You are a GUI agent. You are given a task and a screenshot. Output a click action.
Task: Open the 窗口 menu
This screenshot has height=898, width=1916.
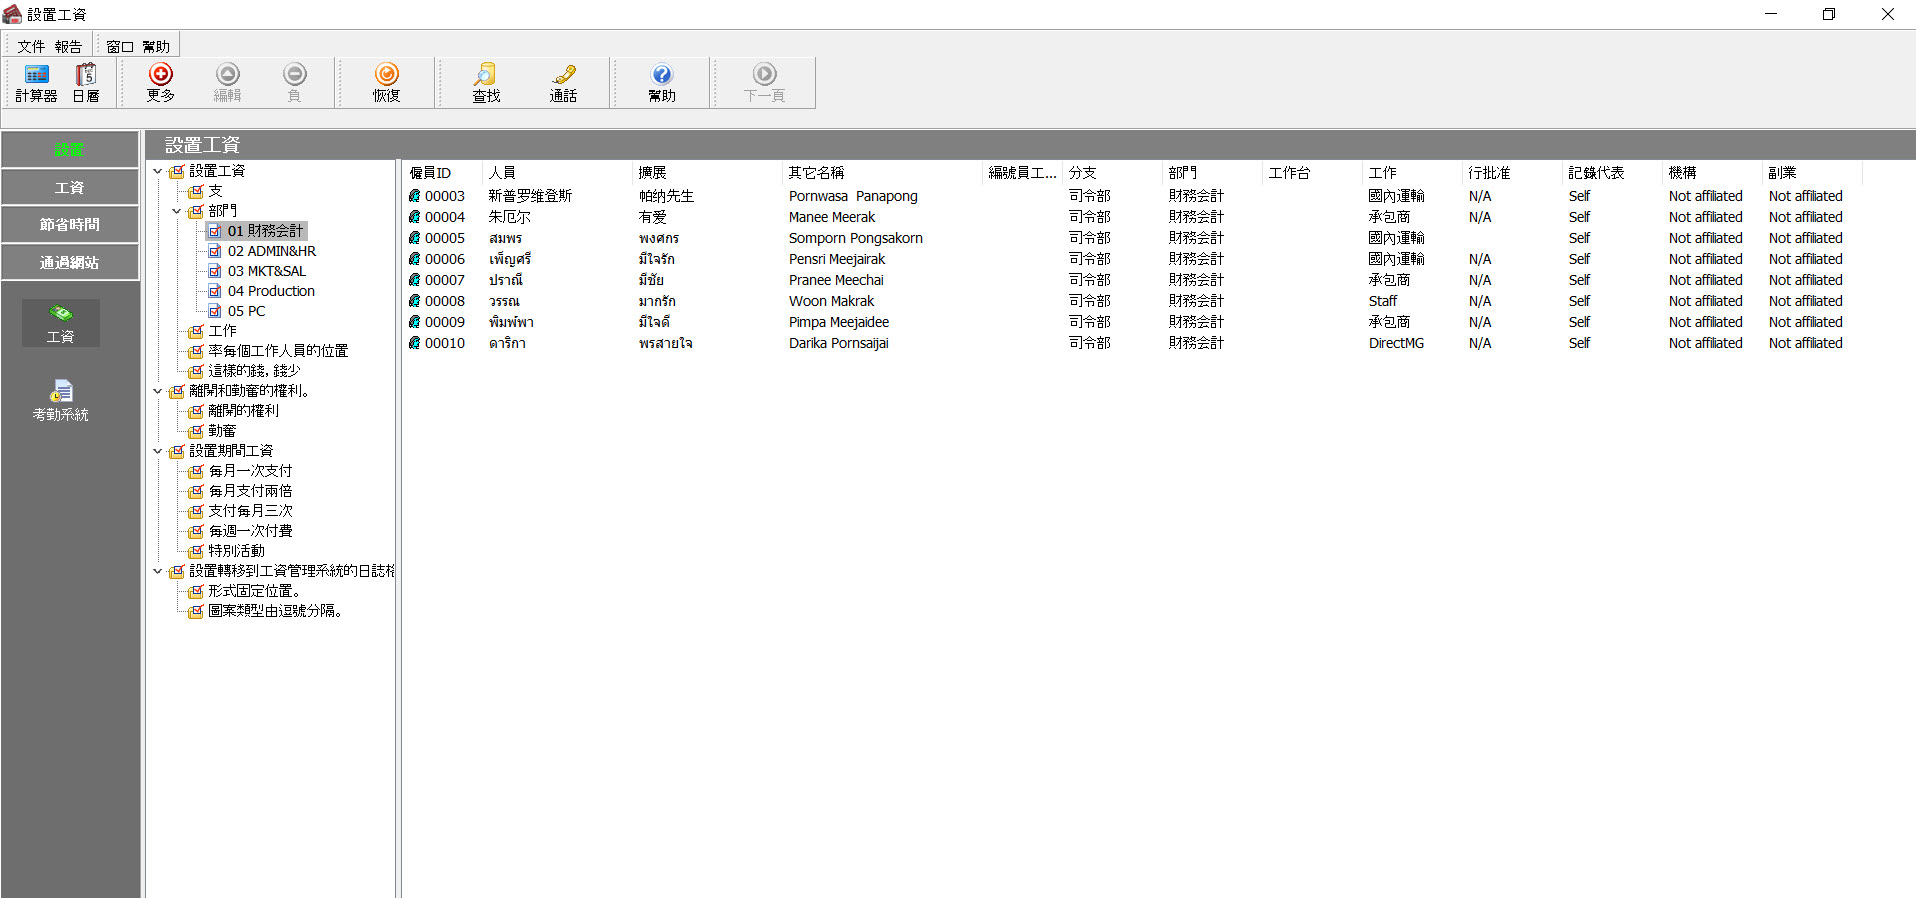120,46
